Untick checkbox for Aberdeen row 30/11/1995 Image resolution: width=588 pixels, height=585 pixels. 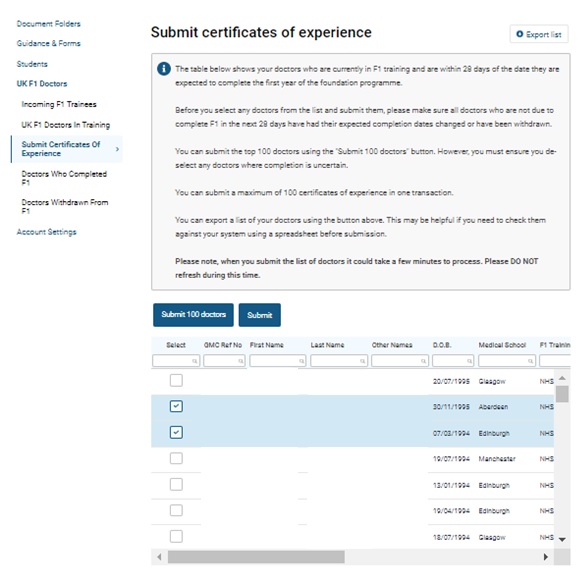tap(176, 406)
